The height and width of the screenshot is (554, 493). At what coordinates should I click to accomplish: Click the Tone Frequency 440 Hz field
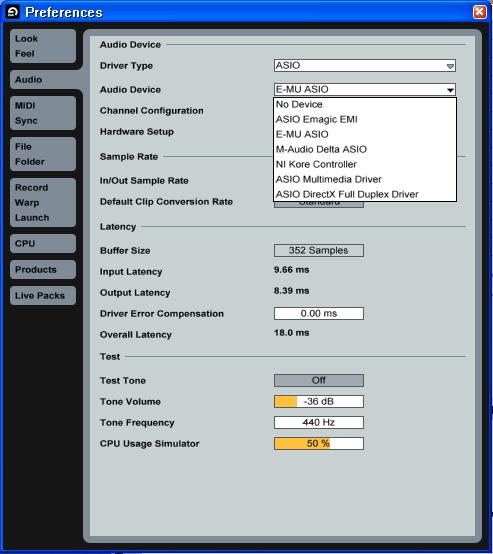[x=319, y=423]
